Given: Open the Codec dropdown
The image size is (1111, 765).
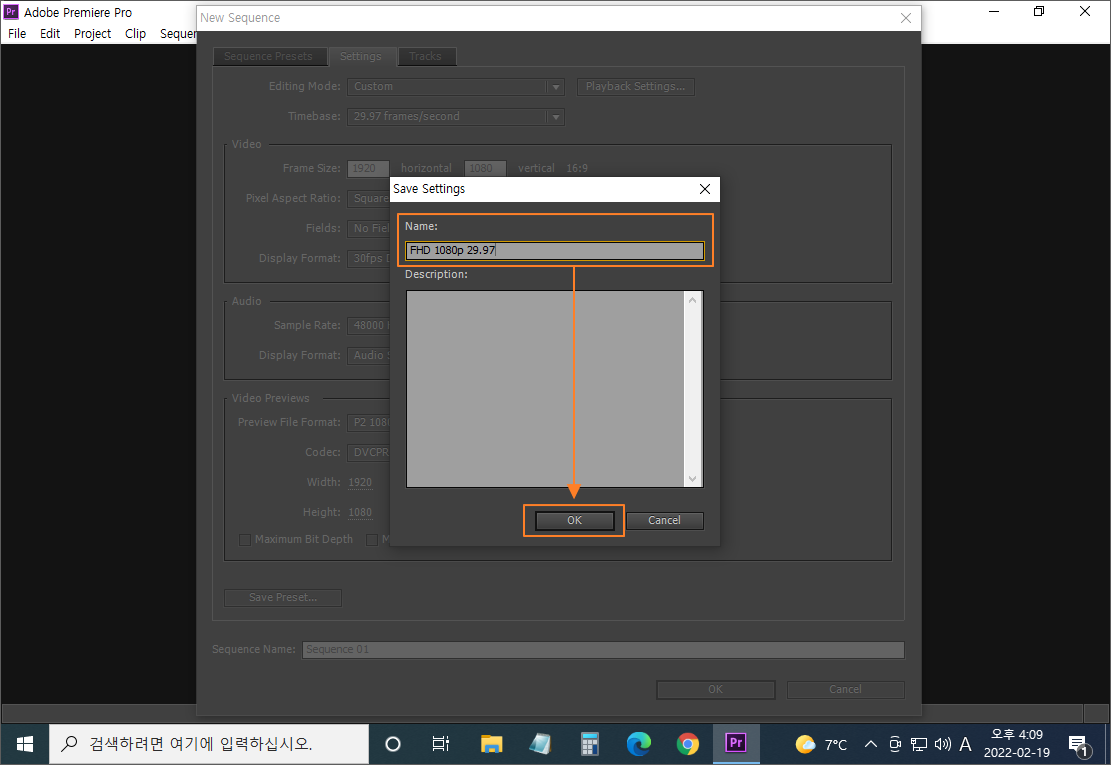Looking at the screenshot, I should 368,453.
